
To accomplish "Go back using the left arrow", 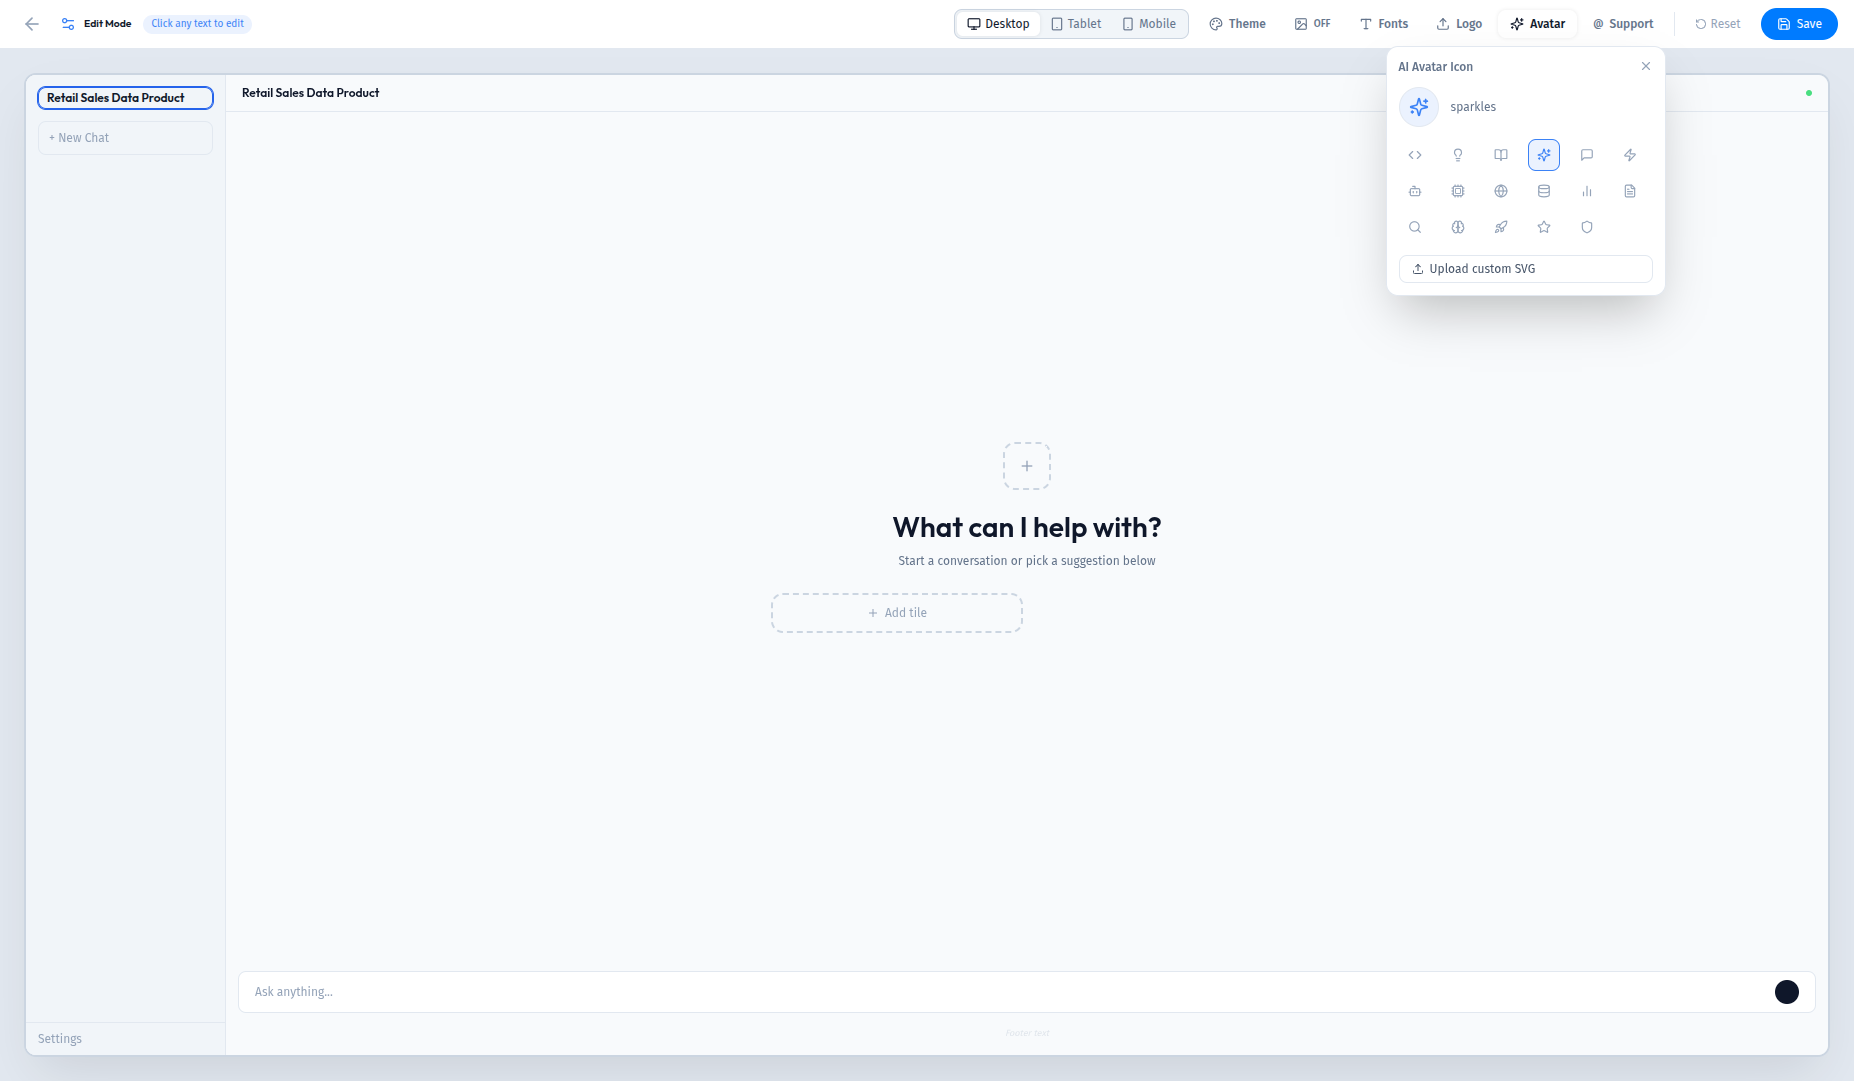I will click(x=32, y=24).
